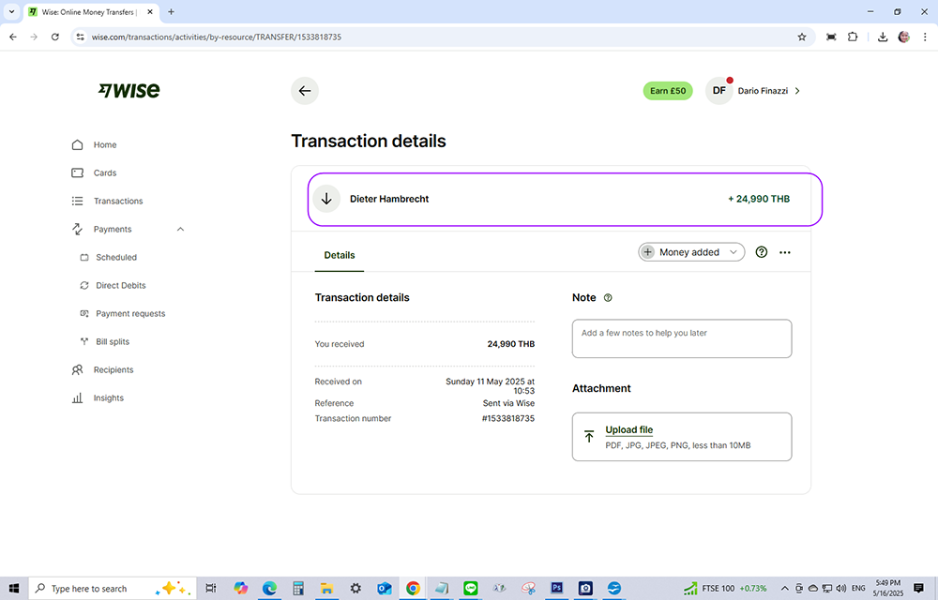
Task: Click the help question mark icon
Action: [761, 252]
